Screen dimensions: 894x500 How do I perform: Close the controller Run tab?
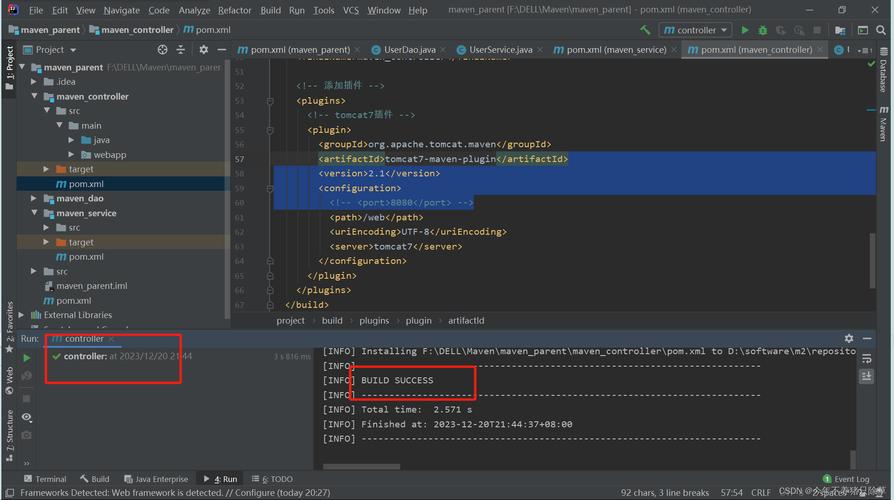111,339
